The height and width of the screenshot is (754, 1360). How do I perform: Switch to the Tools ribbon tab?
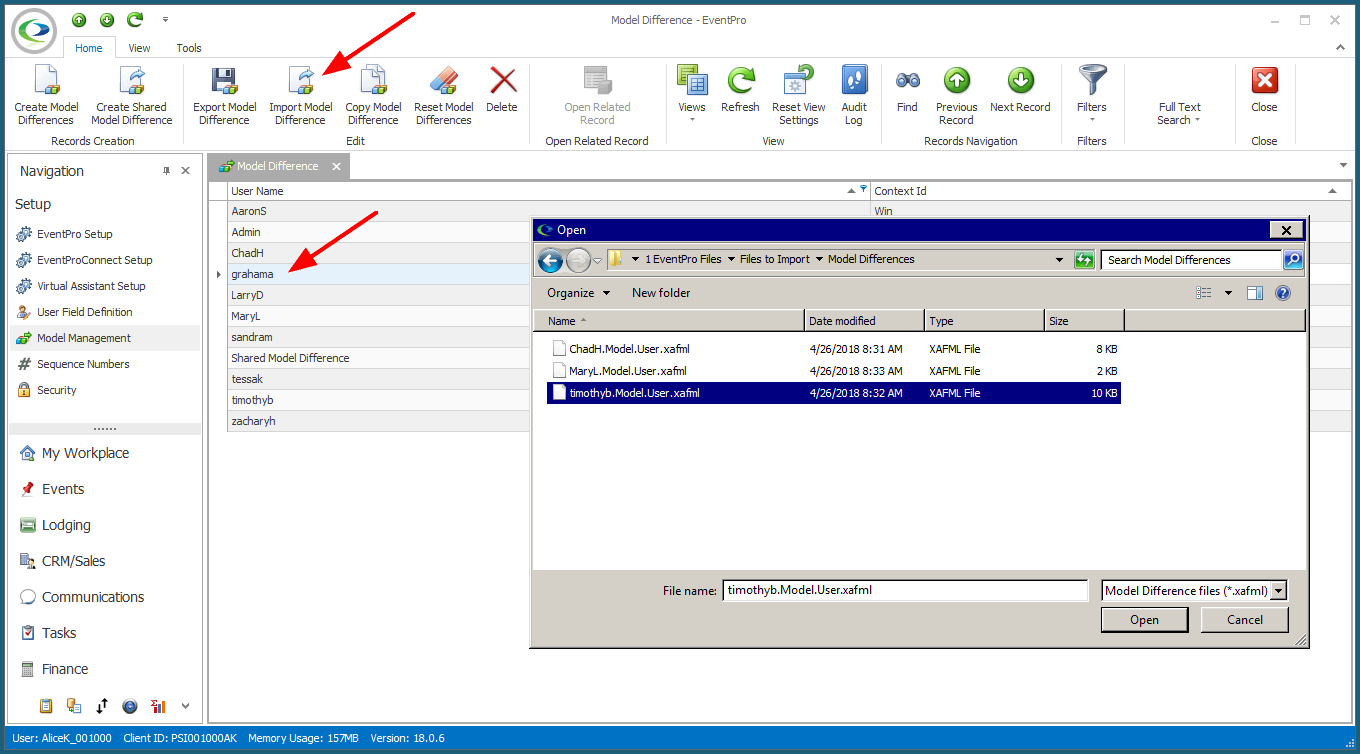tap(189, 48)
